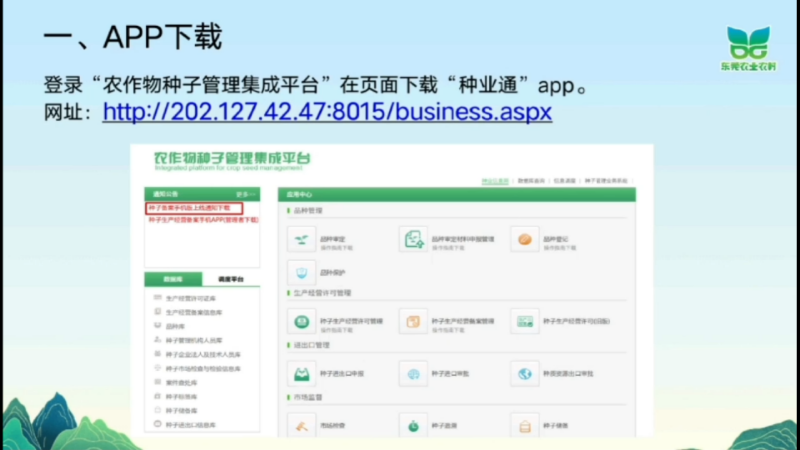This screenshot has width=800, height=450.
Task: Open the 种子标签库 list entry
Action: tap(181, 396)
